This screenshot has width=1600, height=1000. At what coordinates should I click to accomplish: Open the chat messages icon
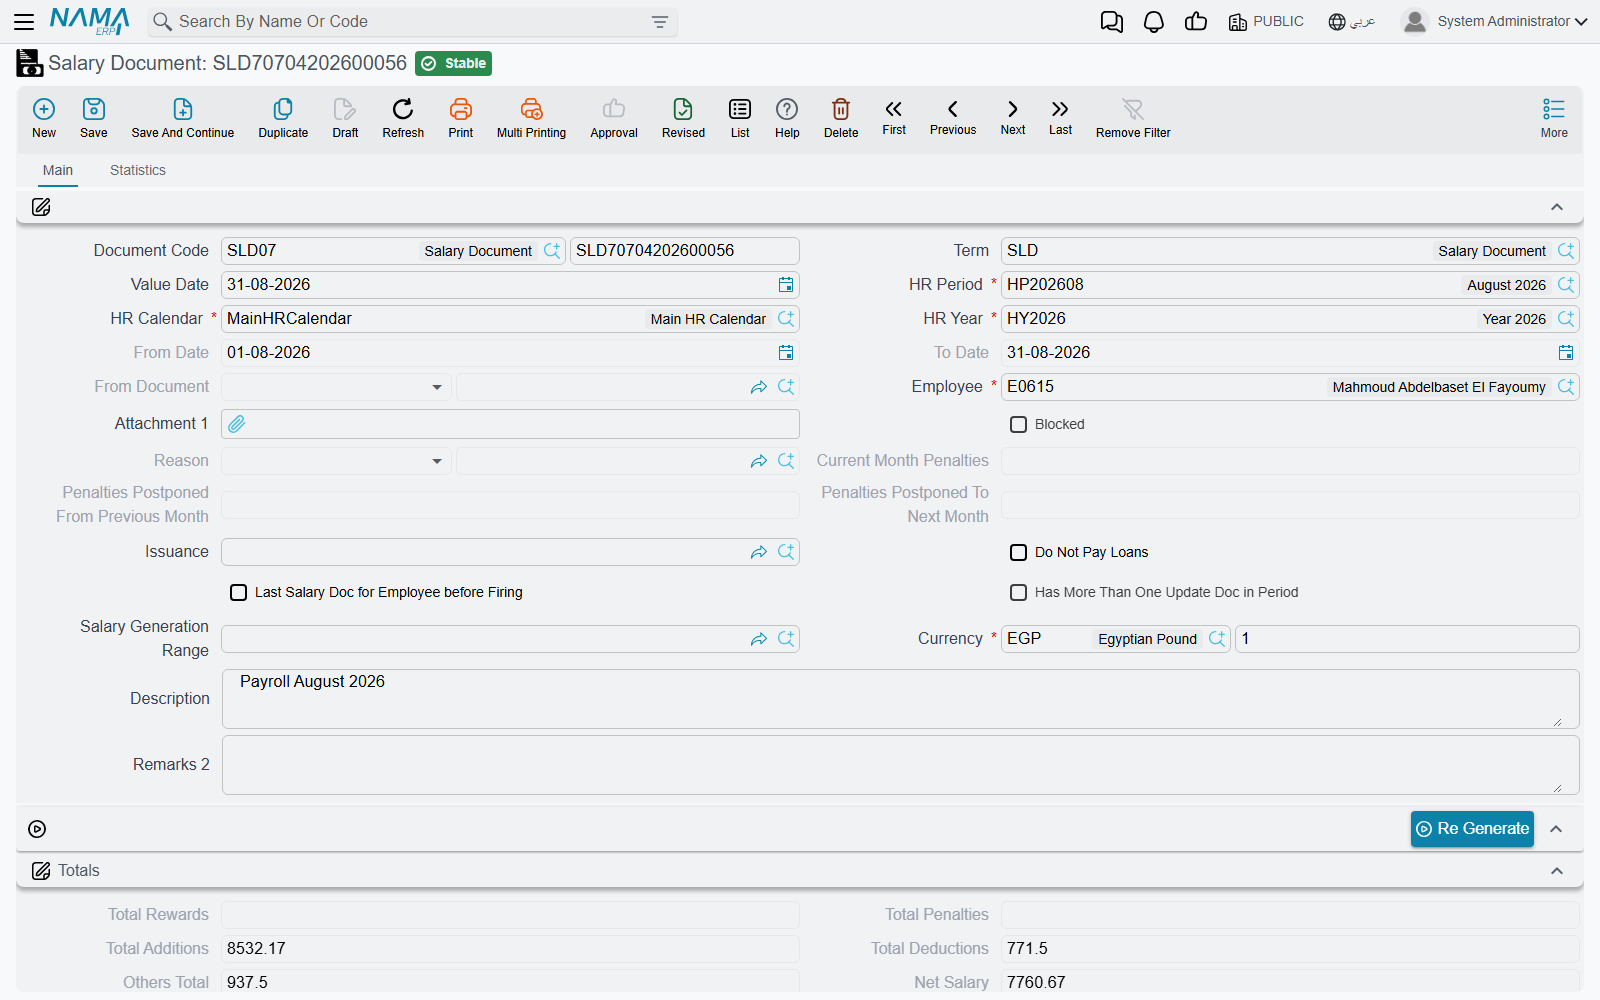coord(1111,22)
